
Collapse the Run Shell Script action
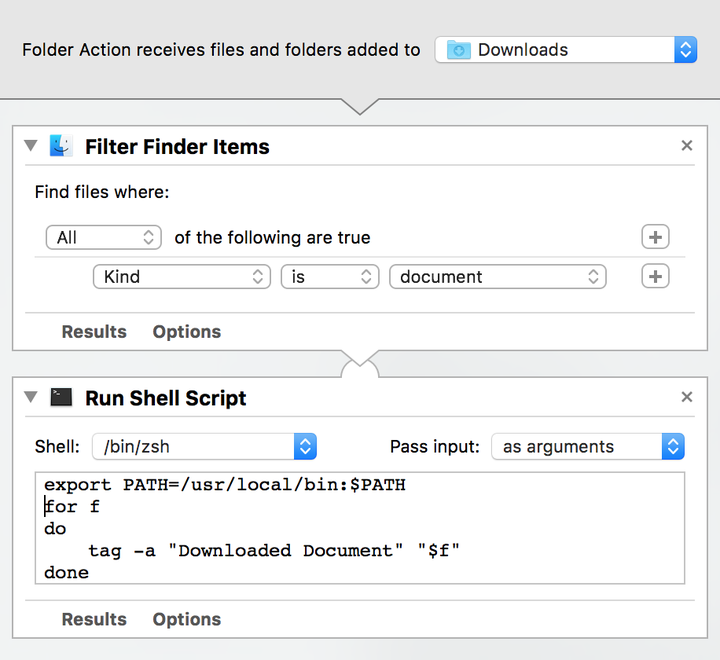[31, 397]
